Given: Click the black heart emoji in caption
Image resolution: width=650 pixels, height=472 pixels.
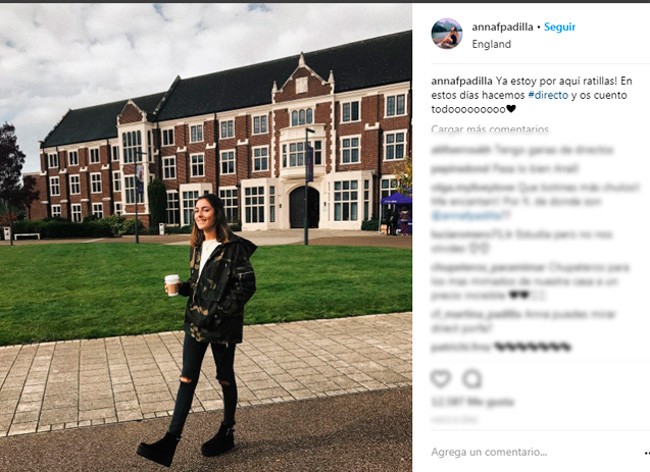Looking at the screenshot, I should click(x=511, y=109).
